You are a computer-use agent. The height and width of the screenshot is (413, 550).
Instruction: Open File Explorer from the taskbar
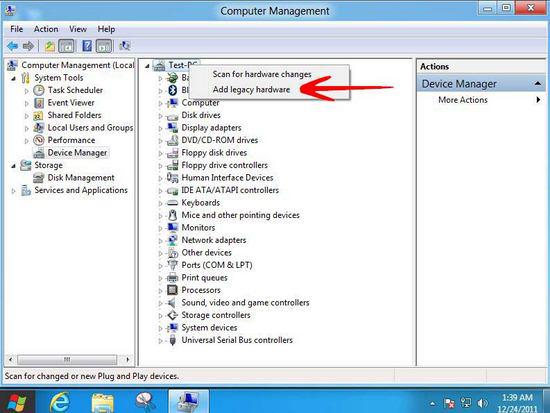click(x=102, y=402)
